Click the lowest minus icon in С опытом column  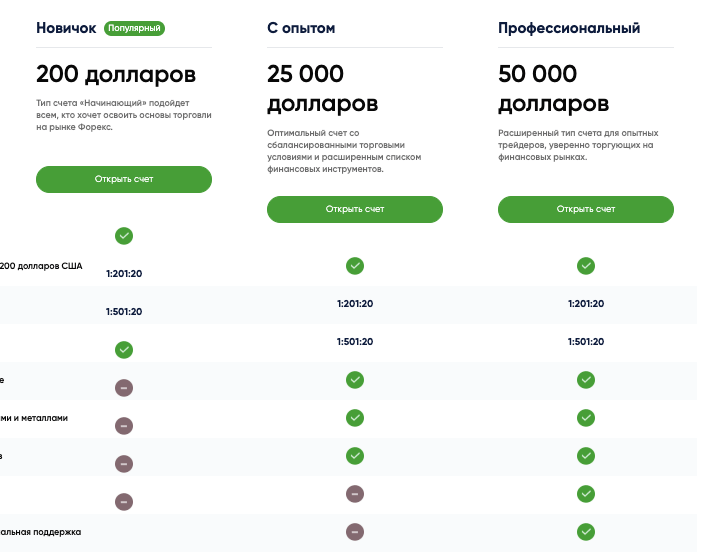(355, 532)
